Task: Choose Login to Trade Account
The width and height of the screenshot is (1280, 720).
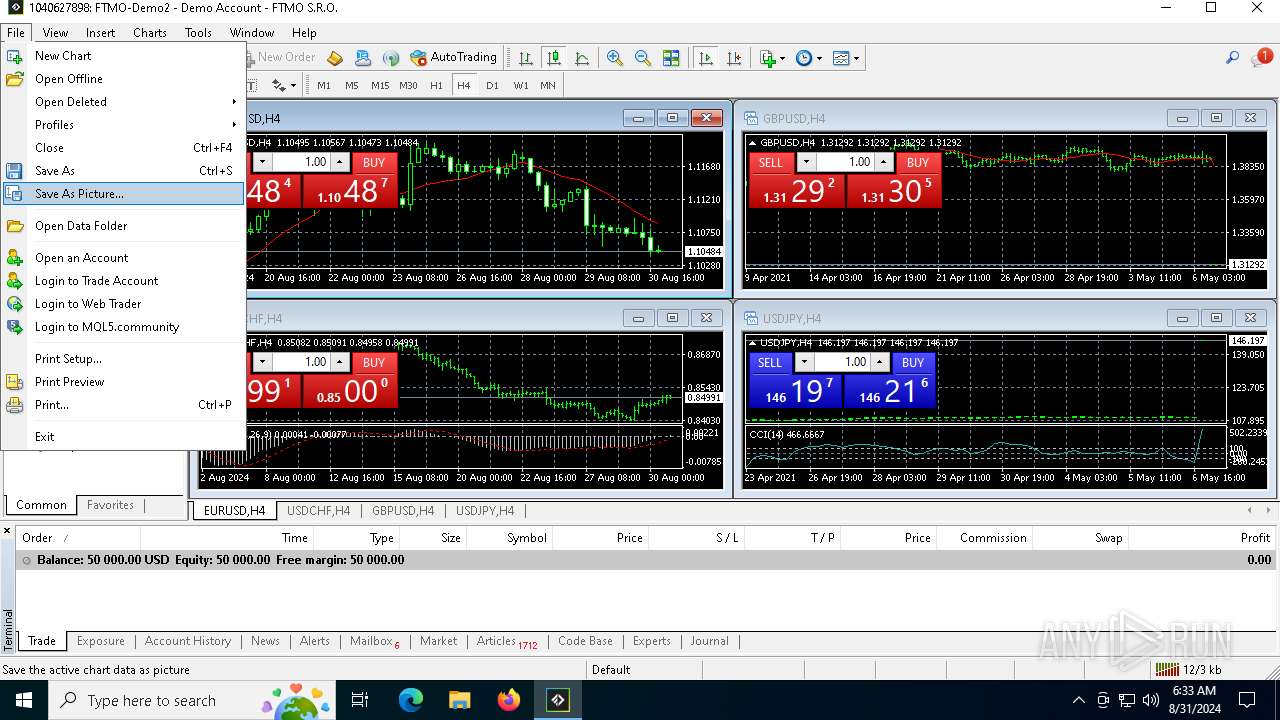Action: point(123,281)
